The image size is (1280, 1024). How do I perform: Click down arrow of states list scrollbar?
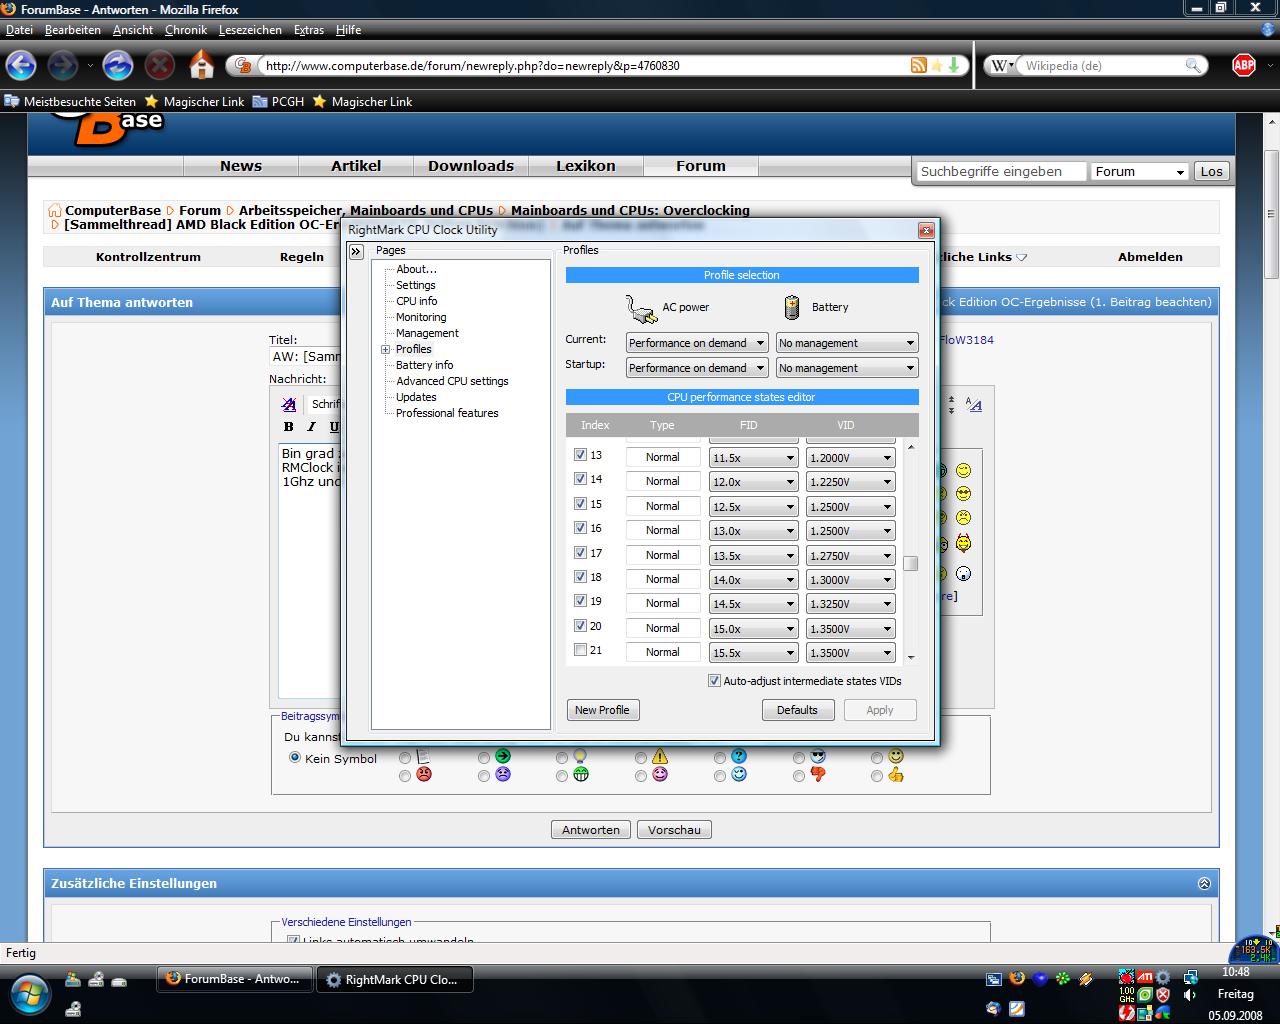(910, 658)
